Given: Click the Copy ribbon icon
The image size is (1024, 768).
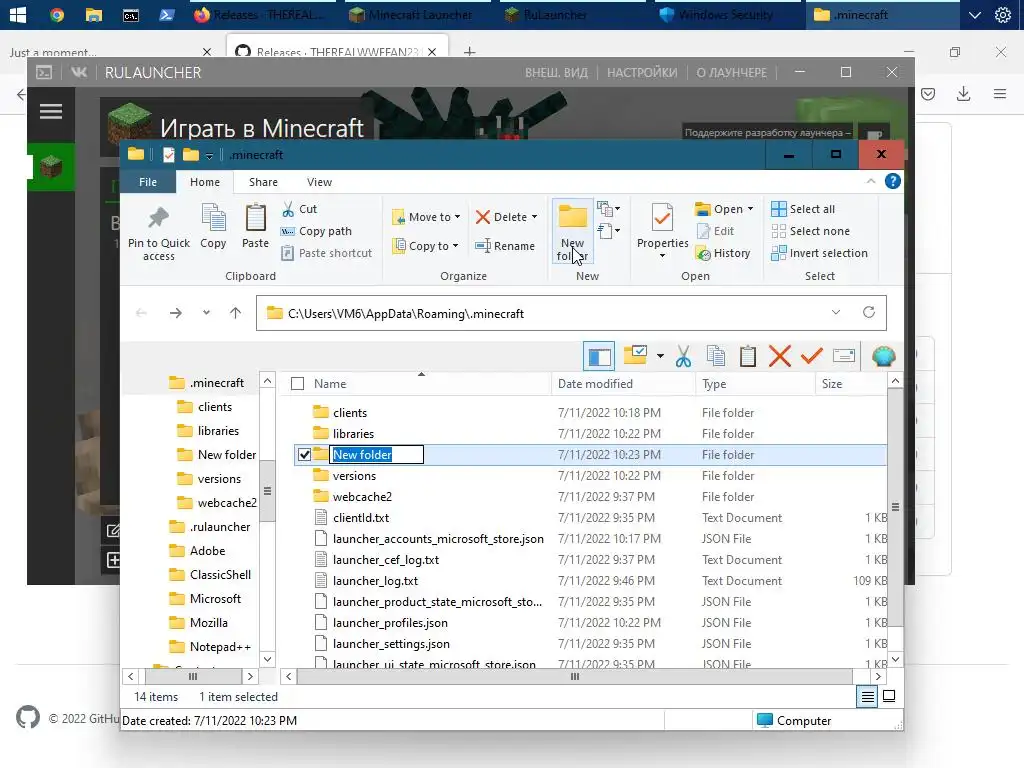Looking at the screenshot, I should [214, 219].
